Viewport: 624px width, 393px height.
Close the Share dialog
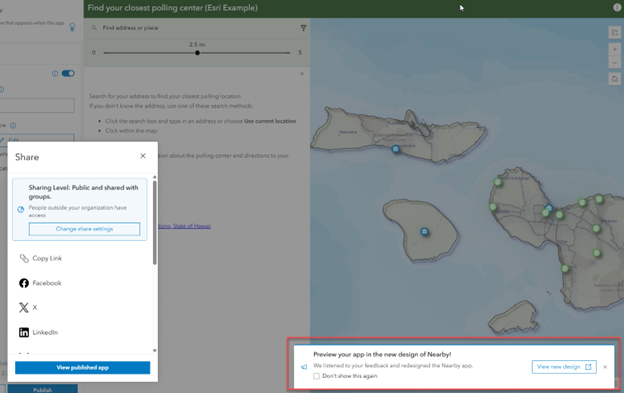point(143,156)
